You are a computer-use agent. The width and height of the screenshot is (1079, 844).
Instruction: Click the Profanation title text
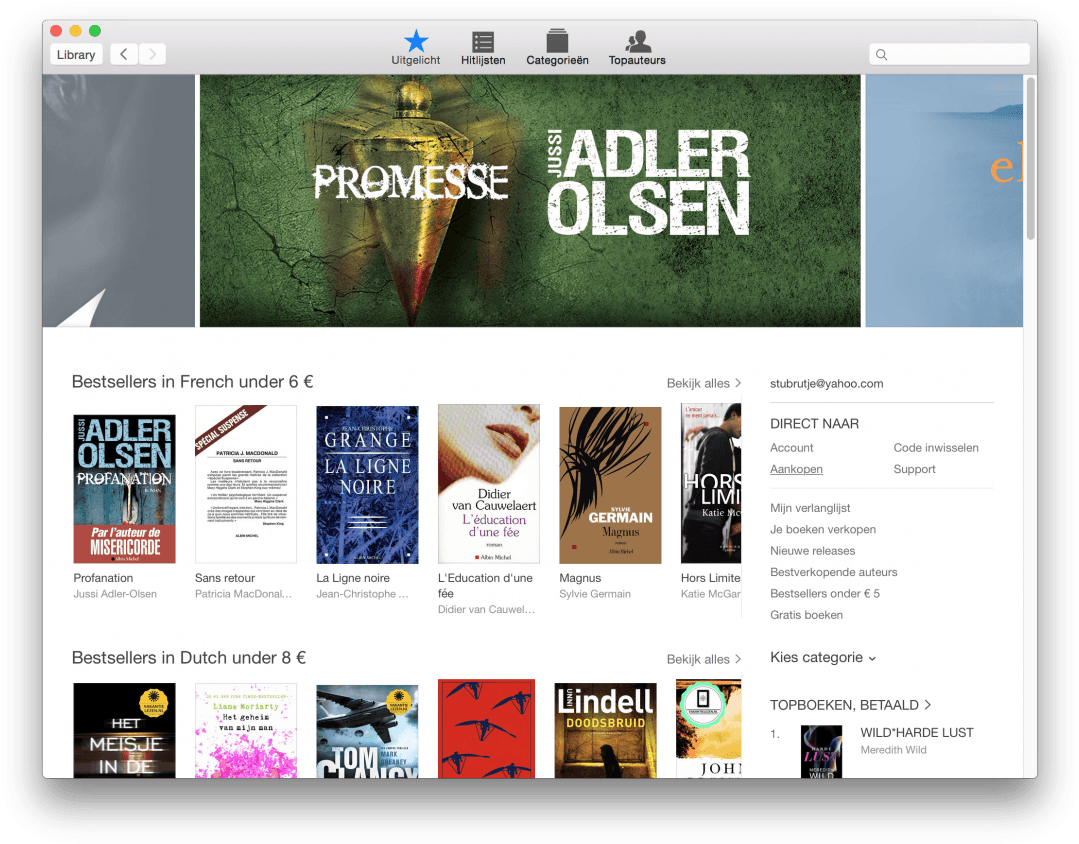(103, 578)
